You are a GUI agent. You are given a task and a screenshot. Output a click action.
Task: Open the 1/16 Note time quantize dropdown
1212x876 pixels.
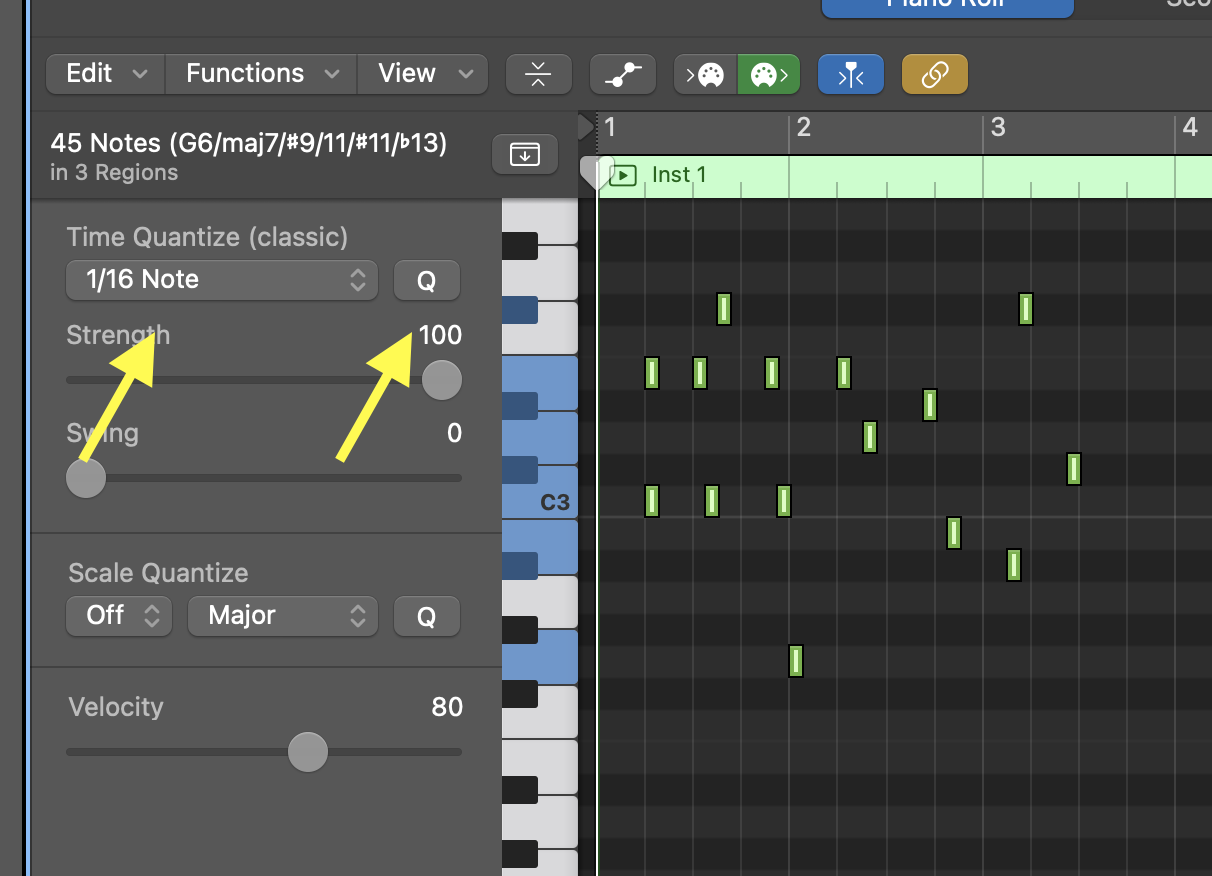pos(221,280)
